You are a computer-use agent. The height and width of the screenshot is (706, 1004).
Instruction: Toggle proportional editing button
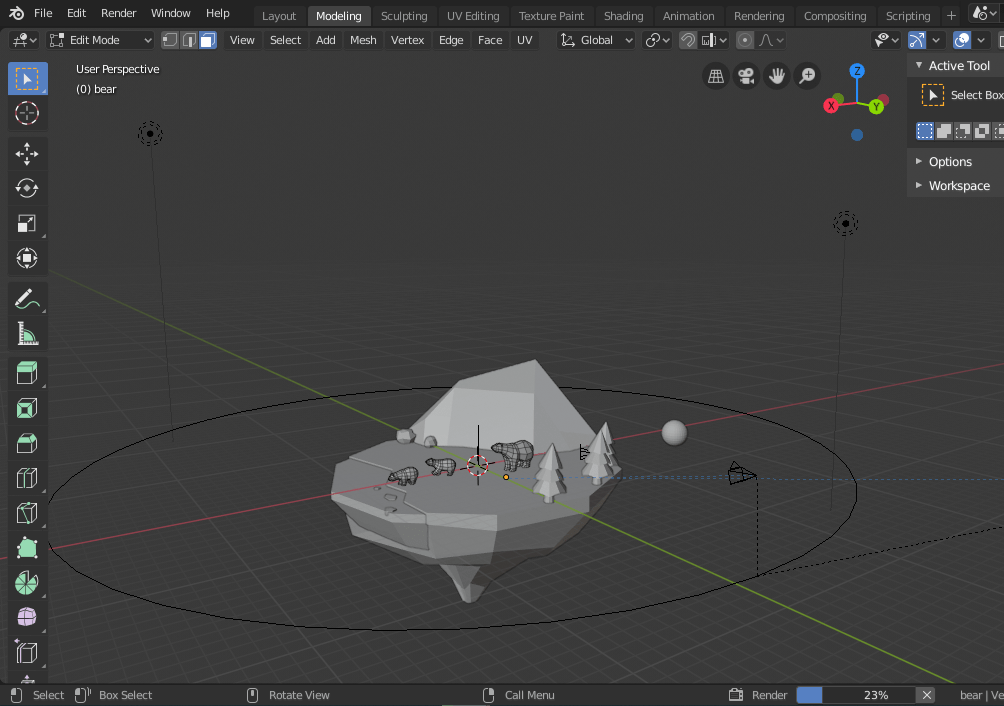[745, 40]
